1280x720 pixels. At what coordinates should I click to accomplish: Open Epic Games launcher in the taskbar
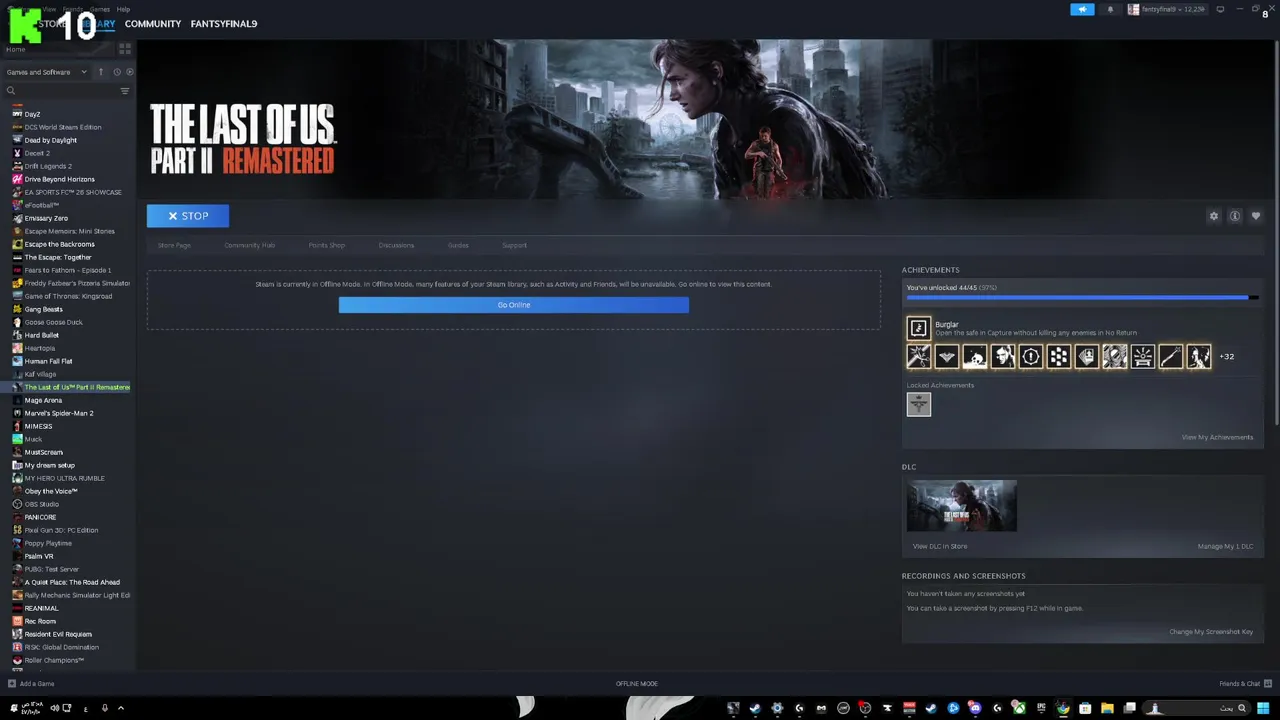coord(1041,708)
